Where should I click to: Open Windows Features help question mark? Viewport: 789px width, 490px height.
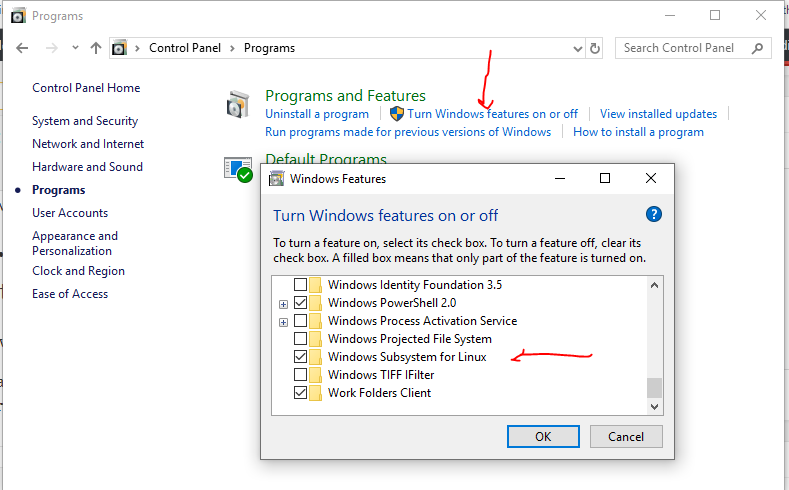tap(654, 214)
